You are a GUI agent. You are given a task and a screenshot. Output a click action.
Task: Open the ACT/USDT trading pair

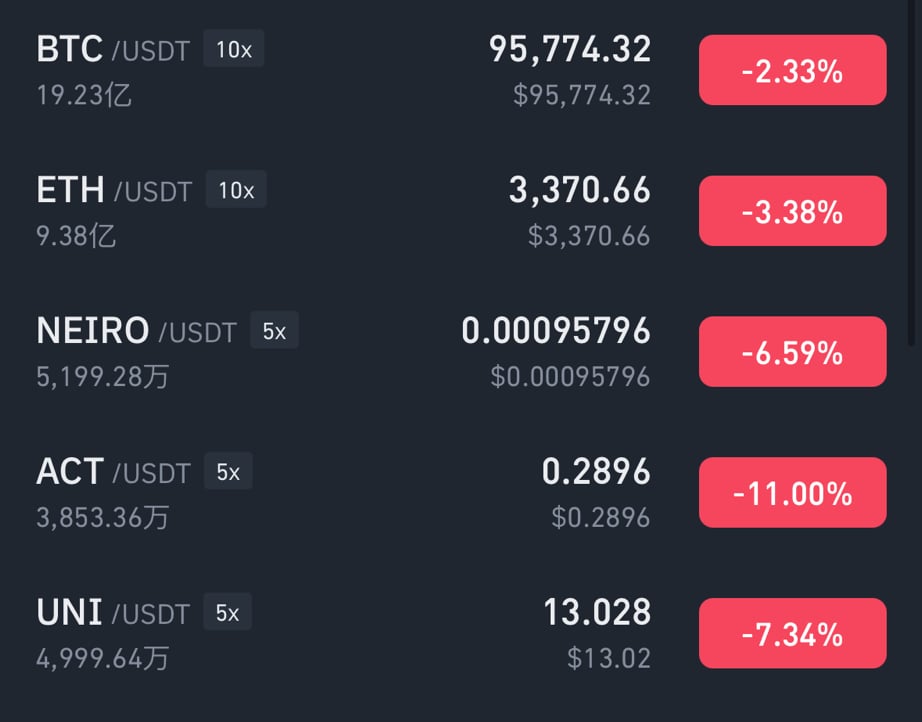461,493
